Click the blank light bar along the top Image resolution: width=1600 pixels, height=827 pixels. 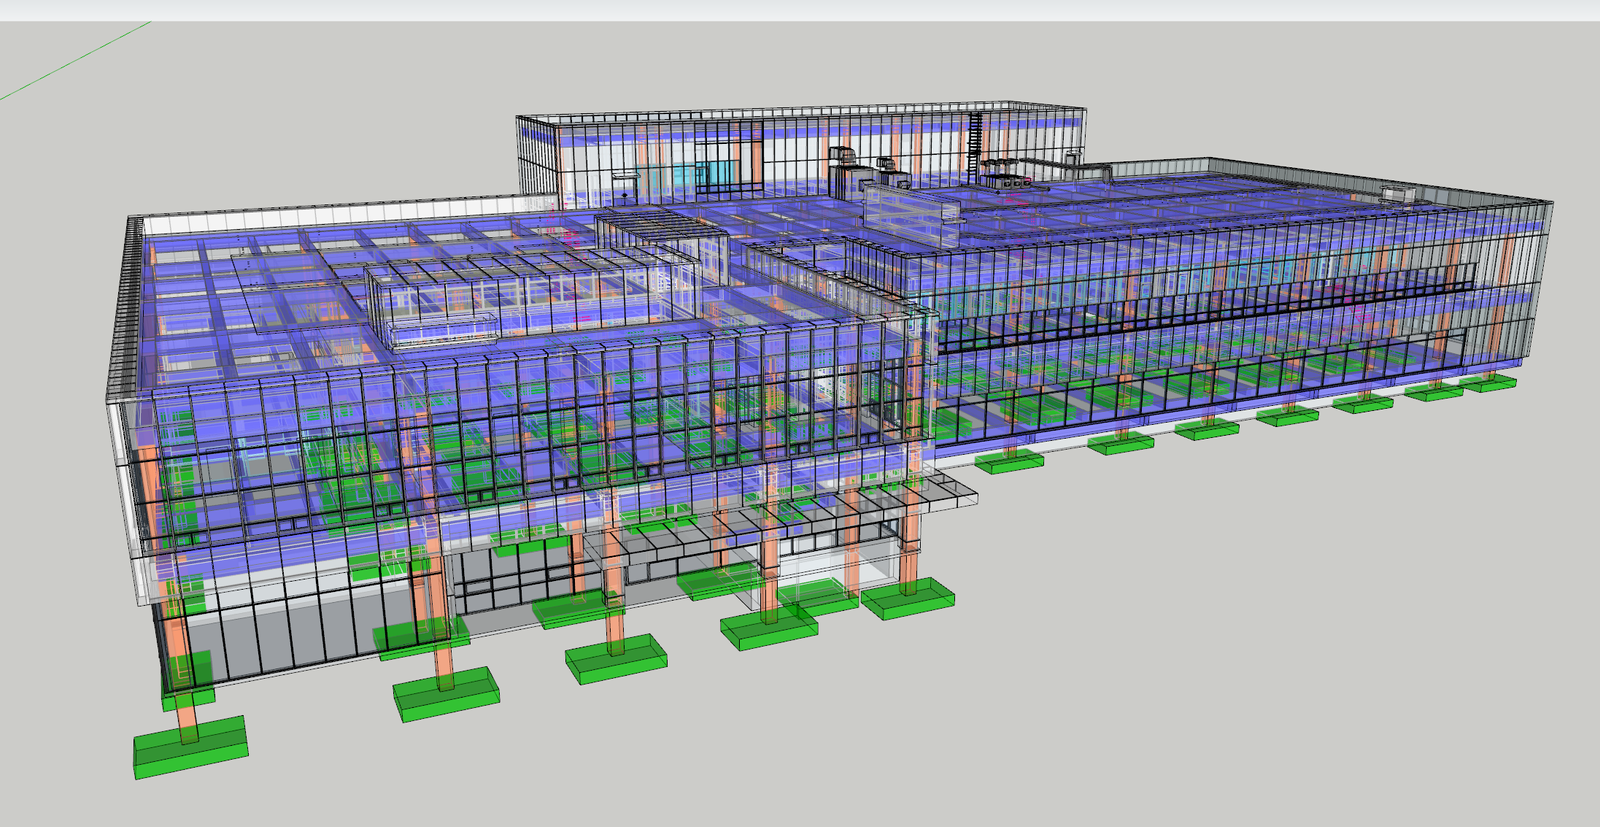tap(800, 10)
